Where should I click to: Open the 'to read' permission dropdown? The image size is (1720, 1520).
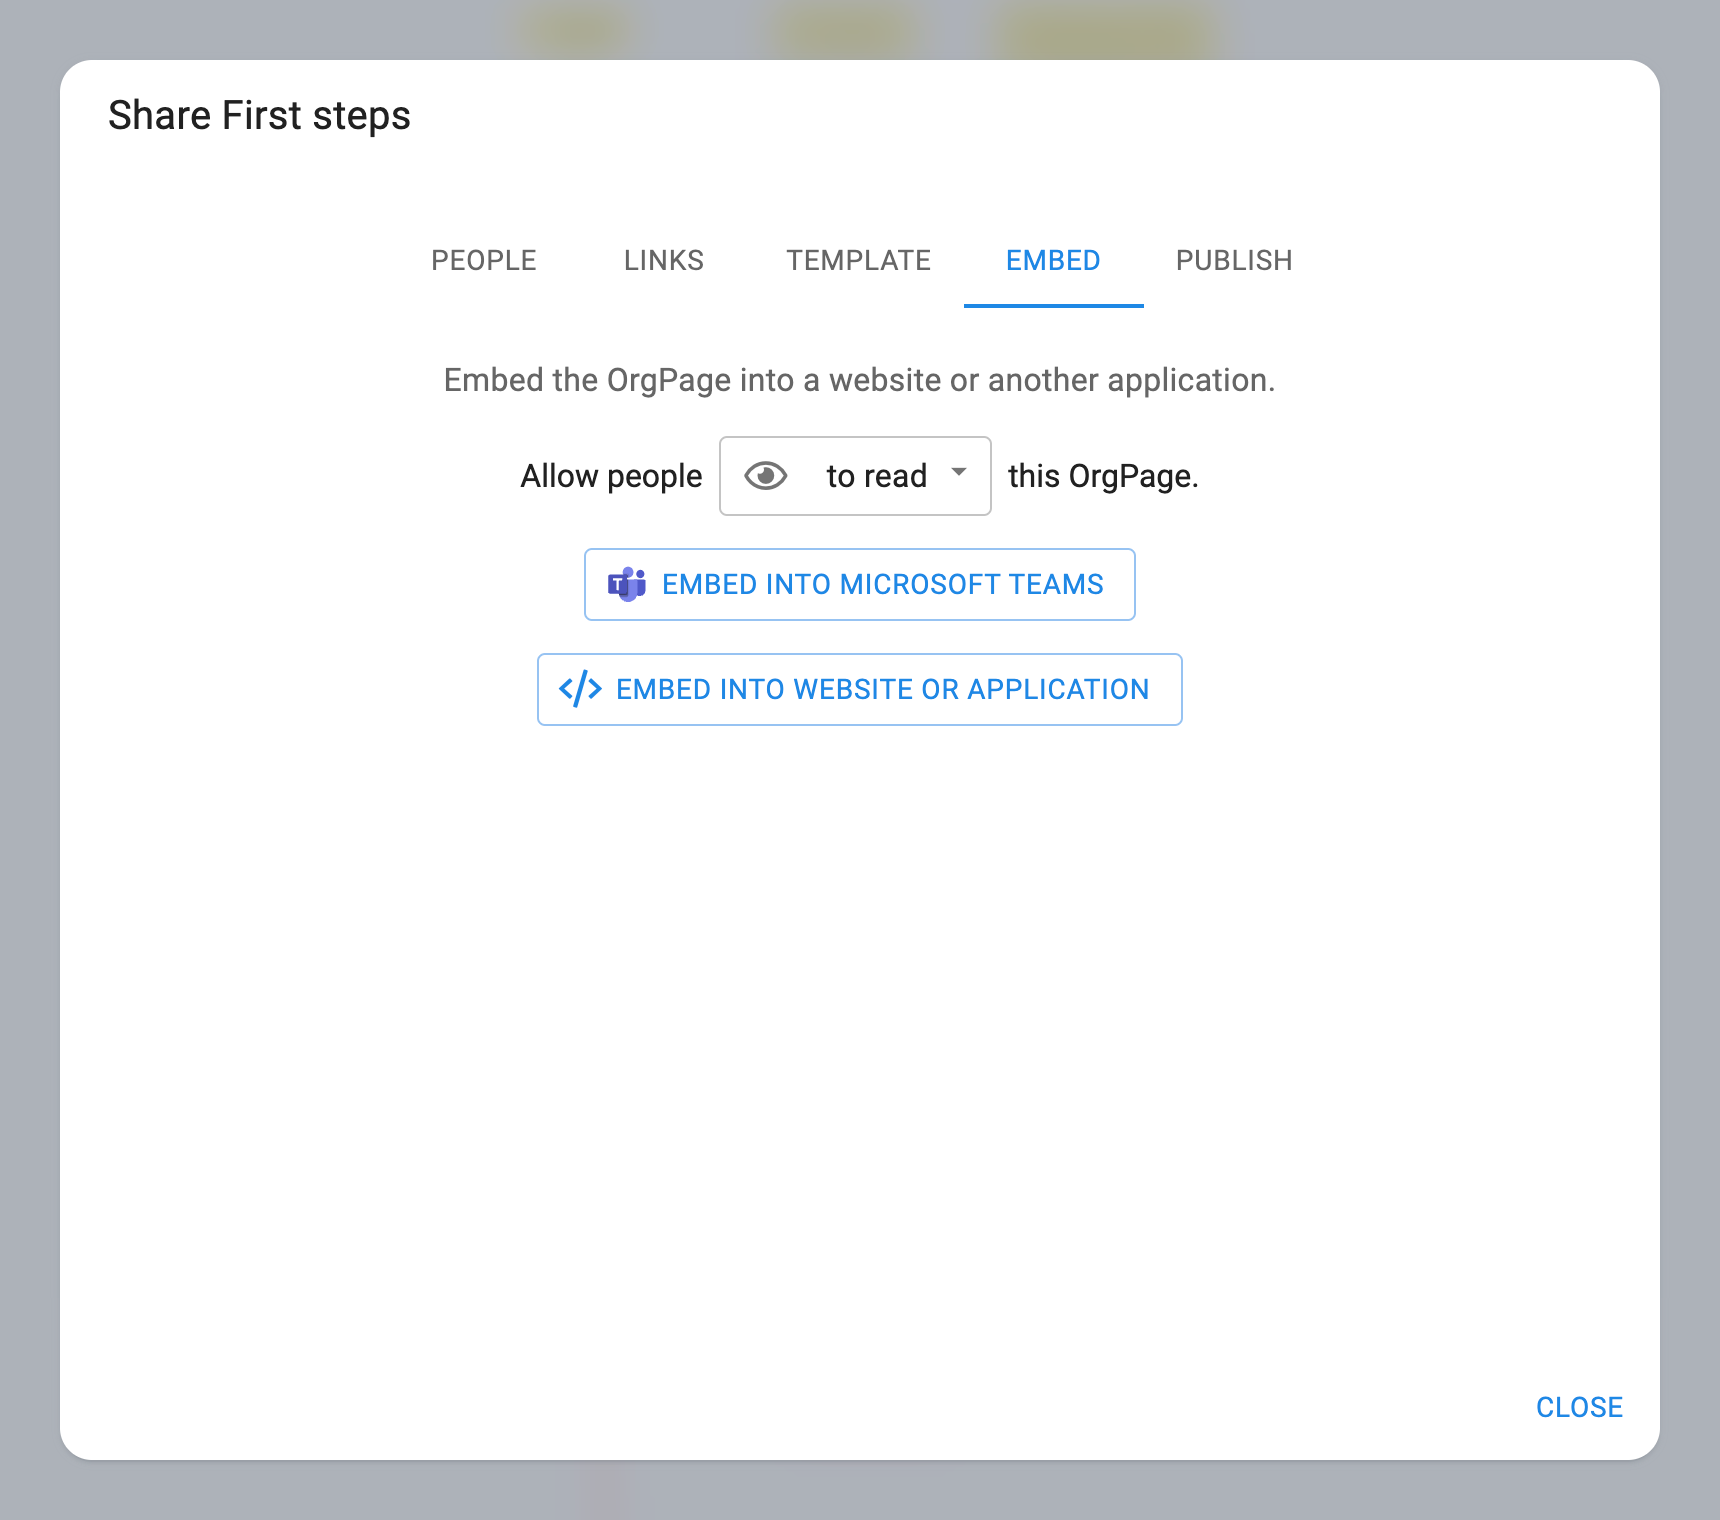point(876,476)
